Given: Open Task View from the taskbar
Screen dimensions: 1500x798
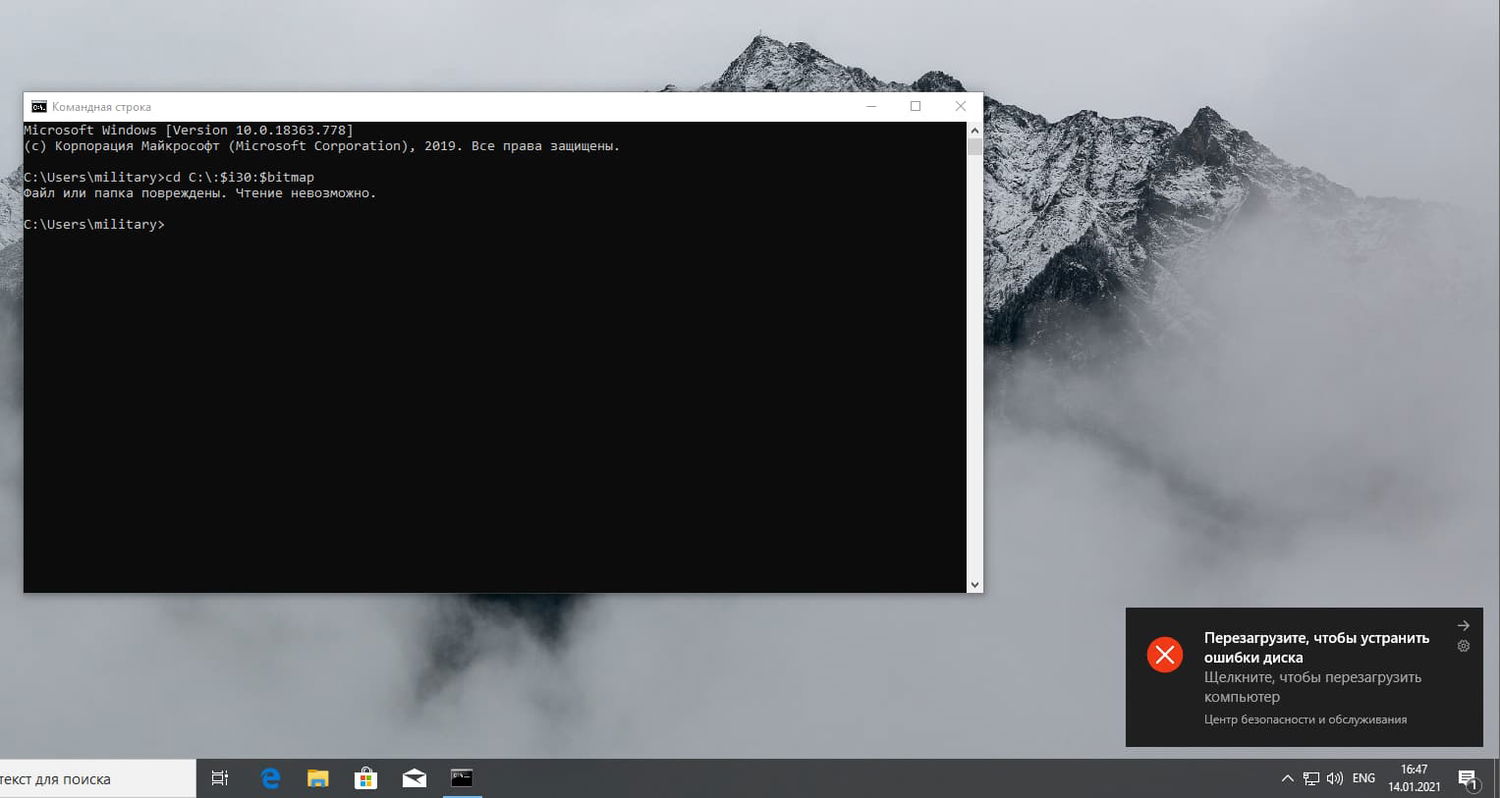Looking at the screenshot, I should pyautogui.click(x=220, y=778).
